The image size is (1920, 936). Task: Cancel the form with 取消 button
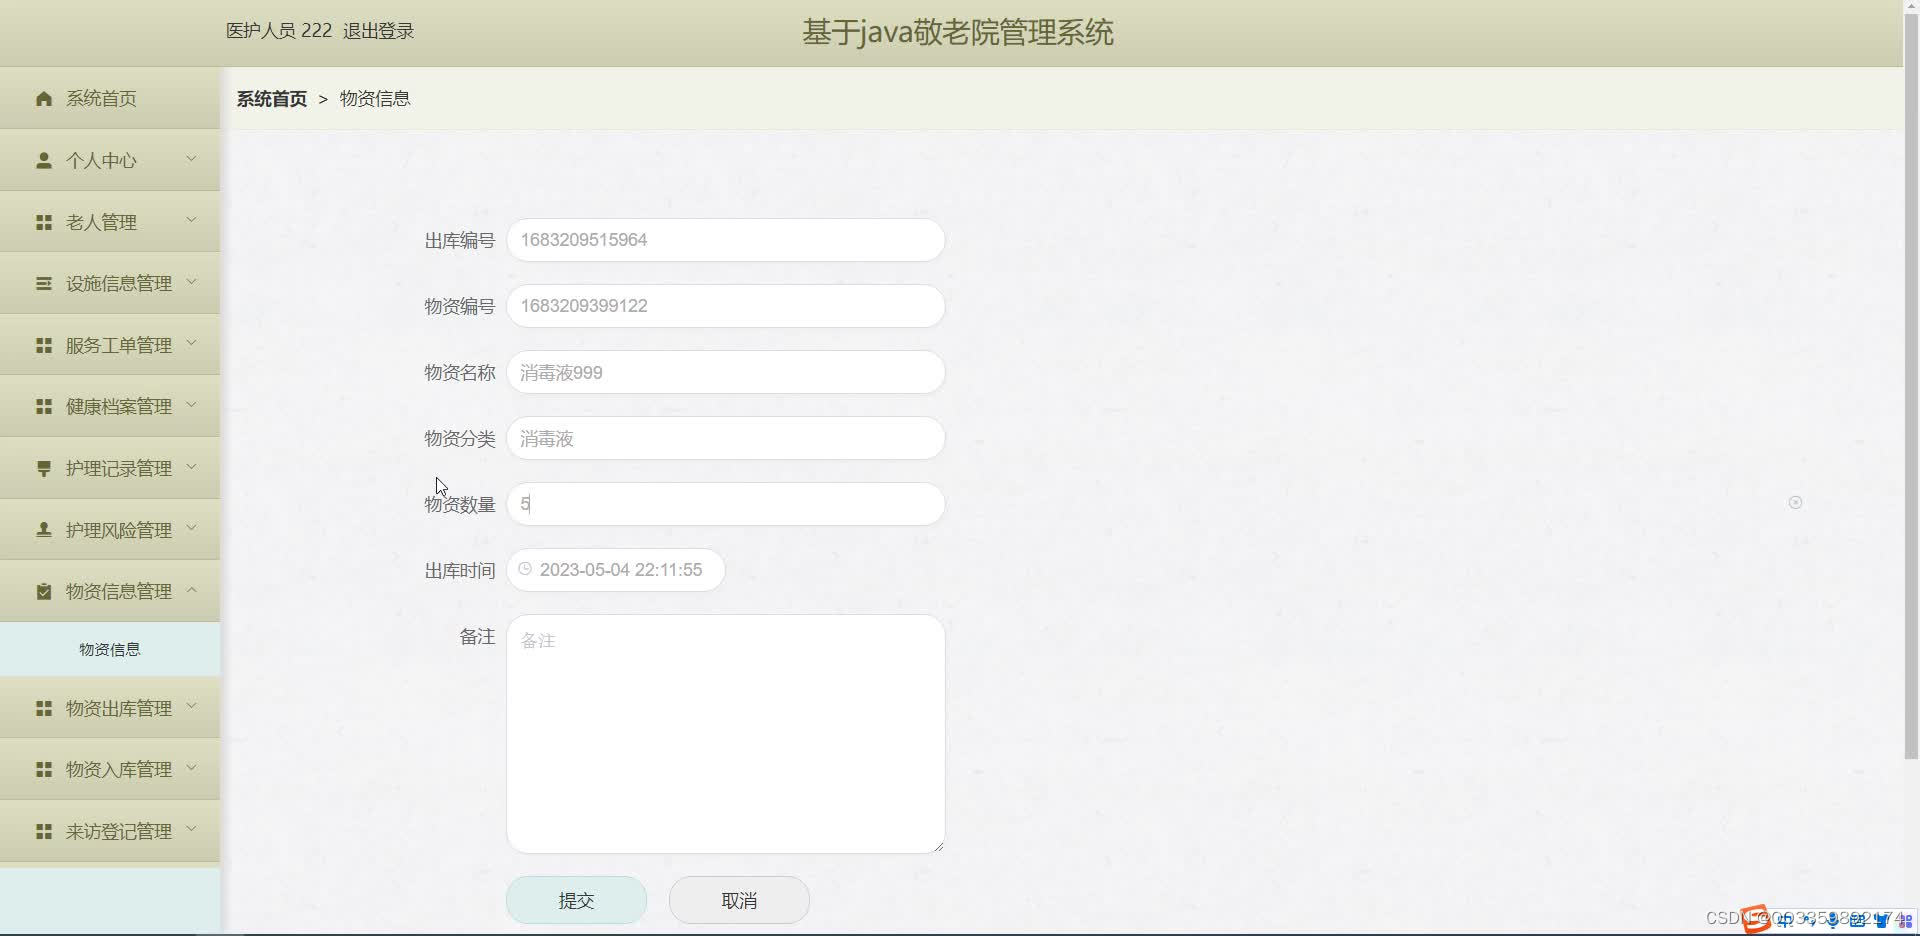(x=739, y=900)
